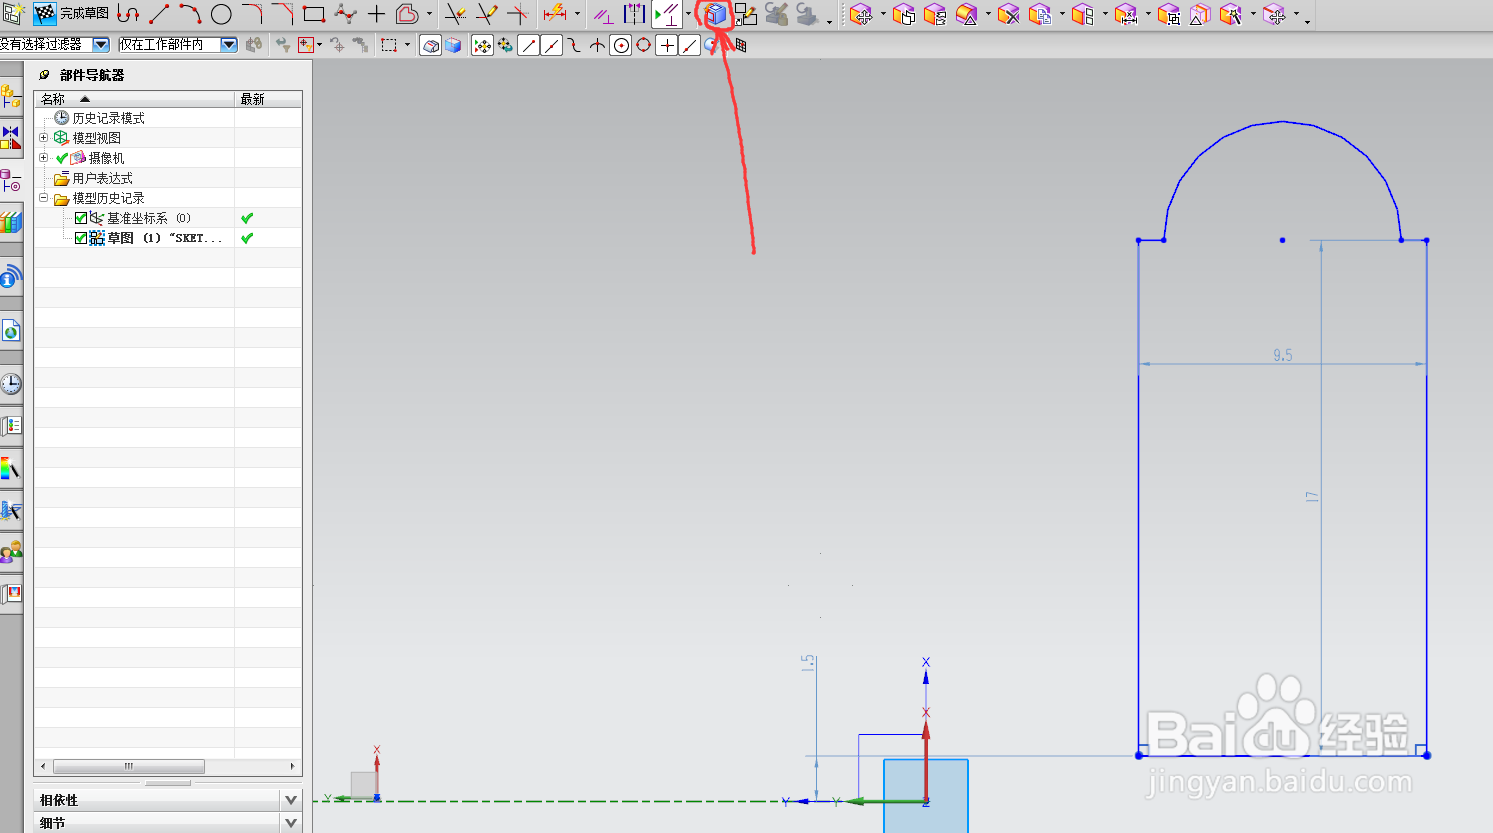The width and height of the screenshot is (1493, 833).
Task: Click the Display Sketch Constraints icon
Action: pos(666,14)
